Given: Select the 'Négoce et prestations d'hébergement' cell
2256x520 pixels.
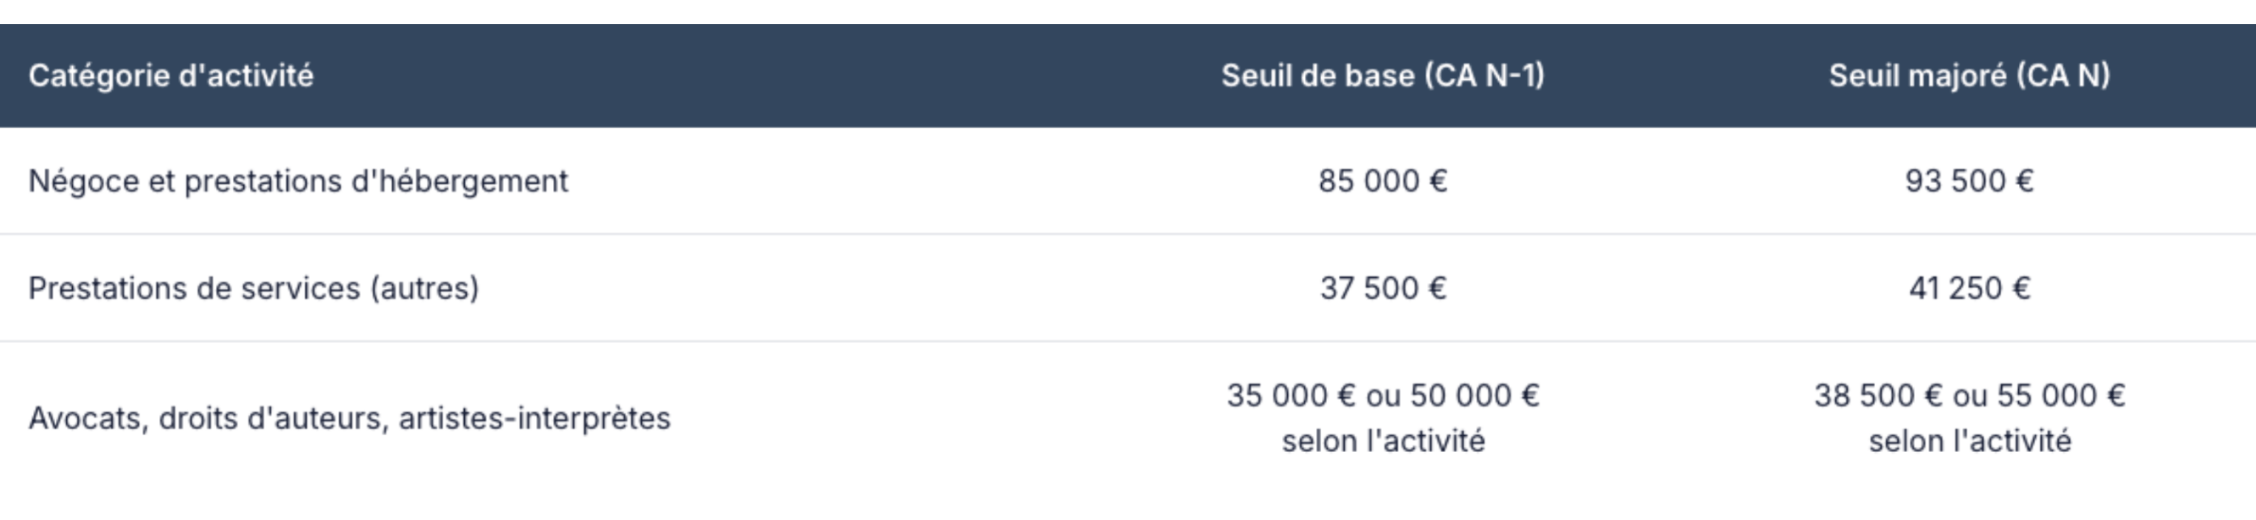Looking at the screenshot, I should 298,181.
